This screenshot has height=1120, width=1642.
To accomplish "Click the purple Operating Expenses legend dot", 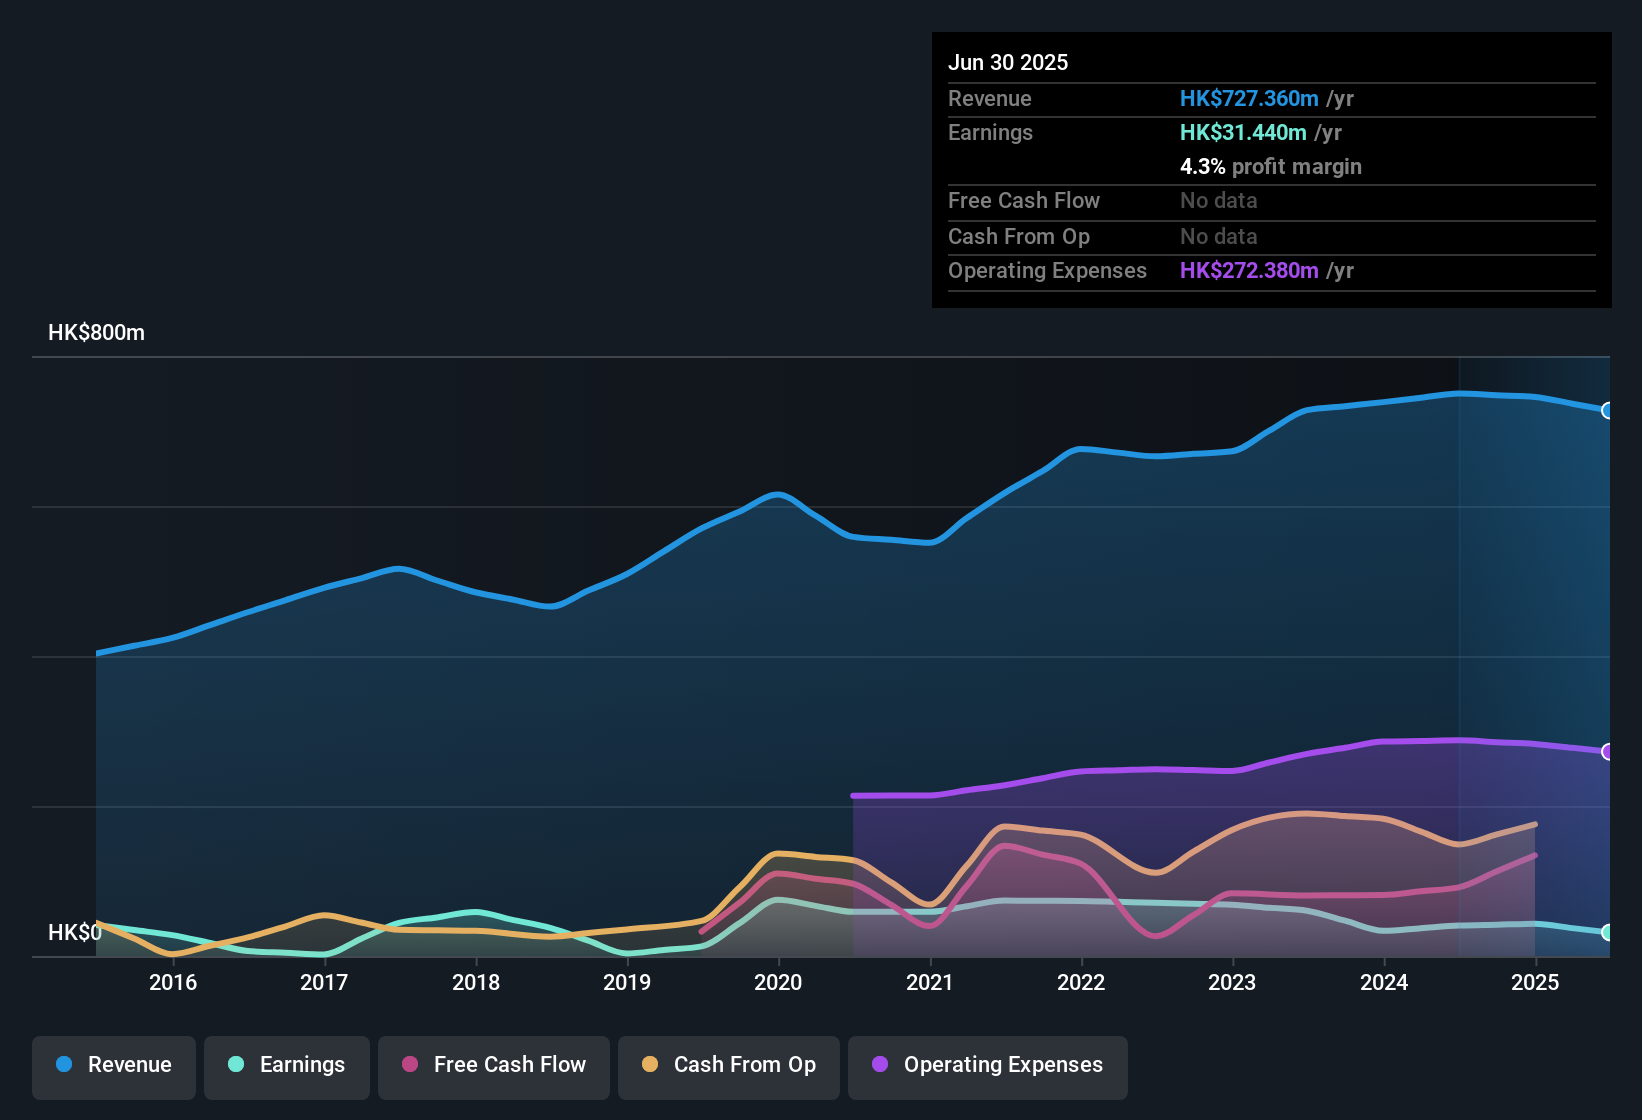I will coord(880,1064).
